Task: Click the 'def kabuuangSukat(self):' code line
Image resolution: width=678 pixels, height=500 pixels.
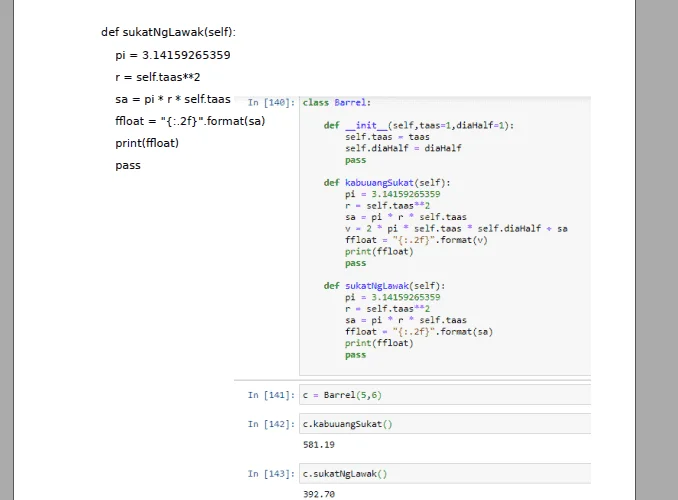Action: point(387,183)
